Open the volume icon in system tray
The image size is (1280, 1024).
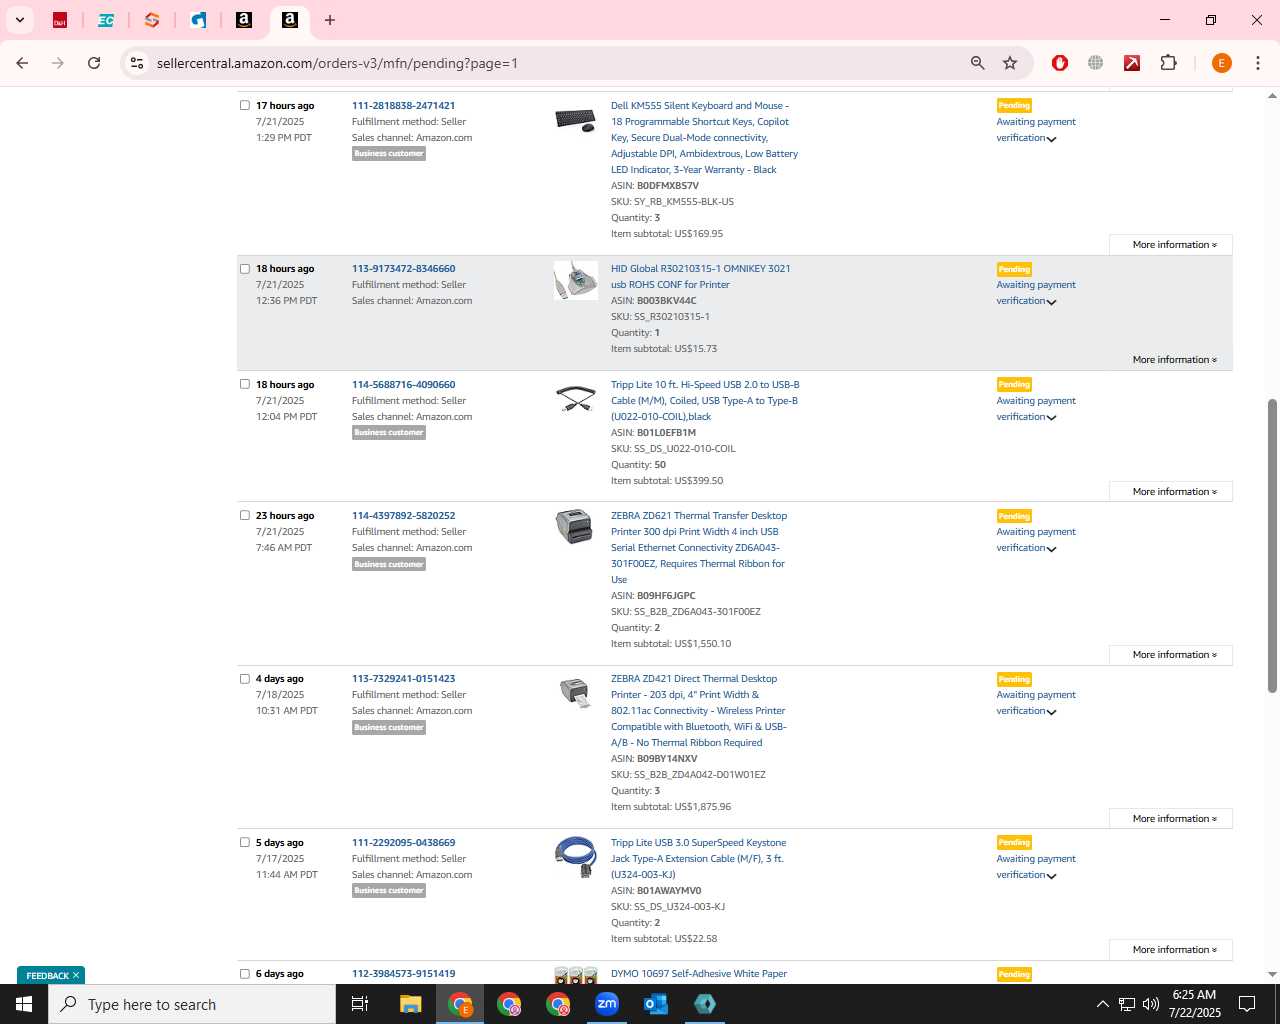point(1151,1004)
